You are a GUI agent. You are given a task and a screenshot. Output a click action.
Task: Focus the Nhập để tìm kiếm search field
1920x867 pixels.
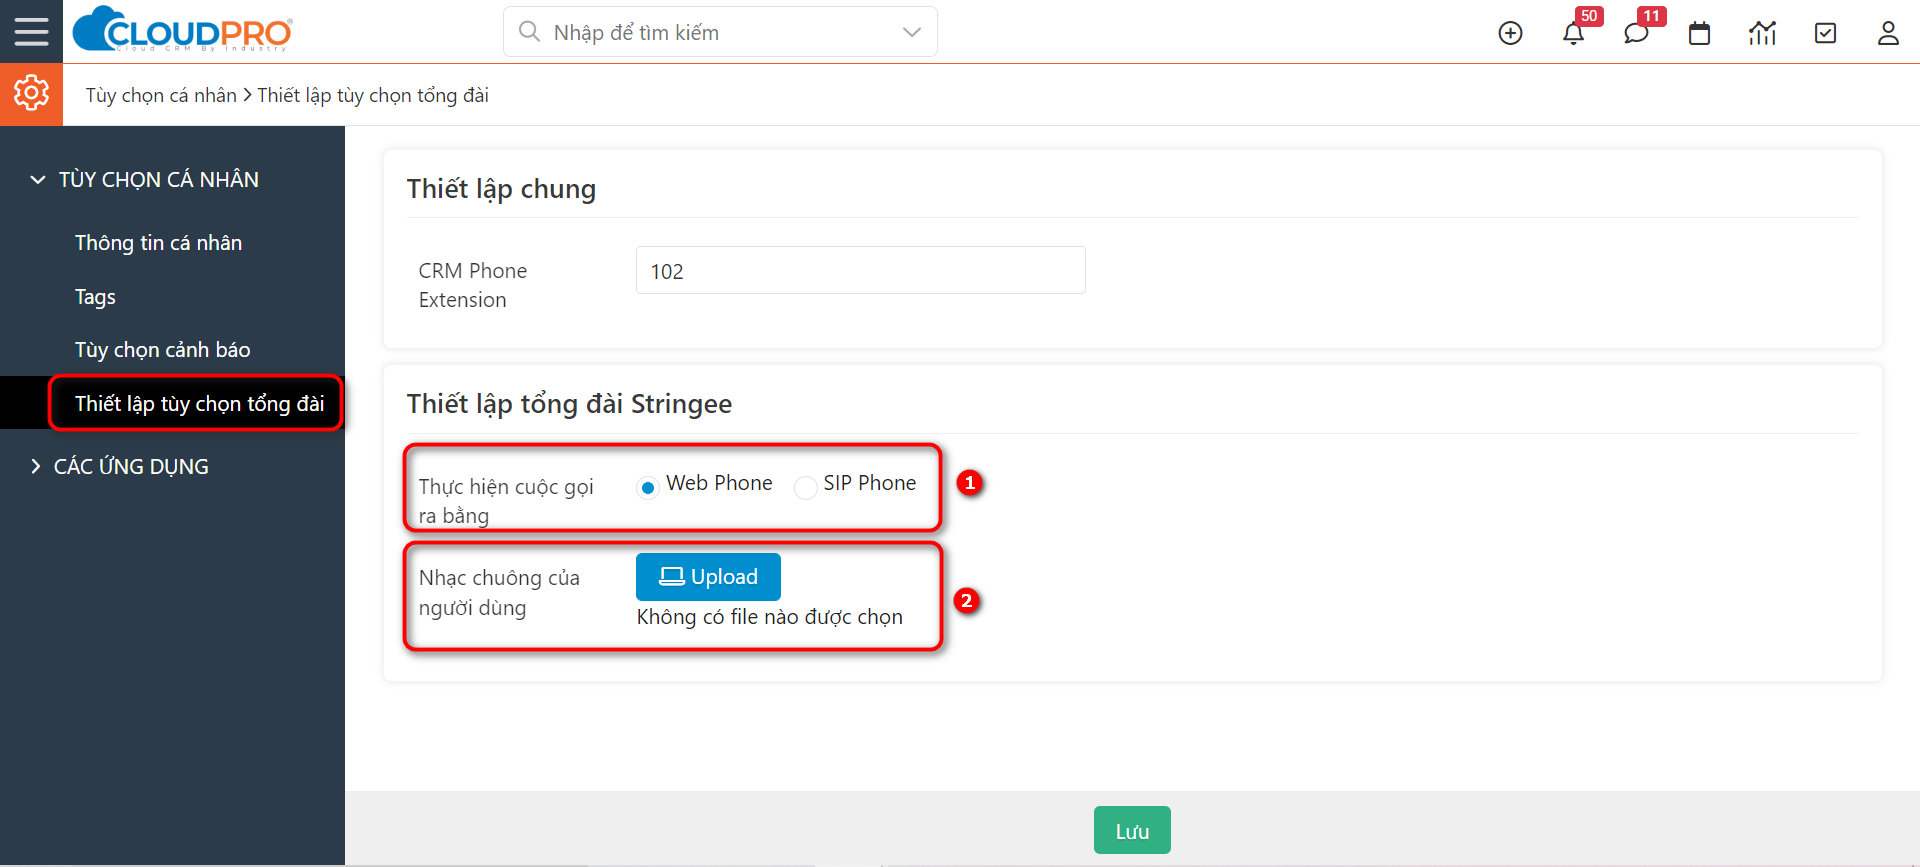click(x=720, y=32)
